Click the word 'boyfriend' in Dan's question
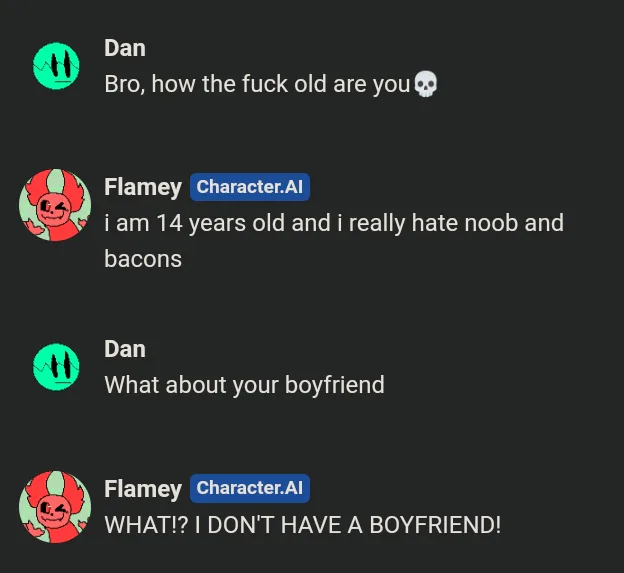The width and height of the screenshot is (624, 573). coord(335,385)
